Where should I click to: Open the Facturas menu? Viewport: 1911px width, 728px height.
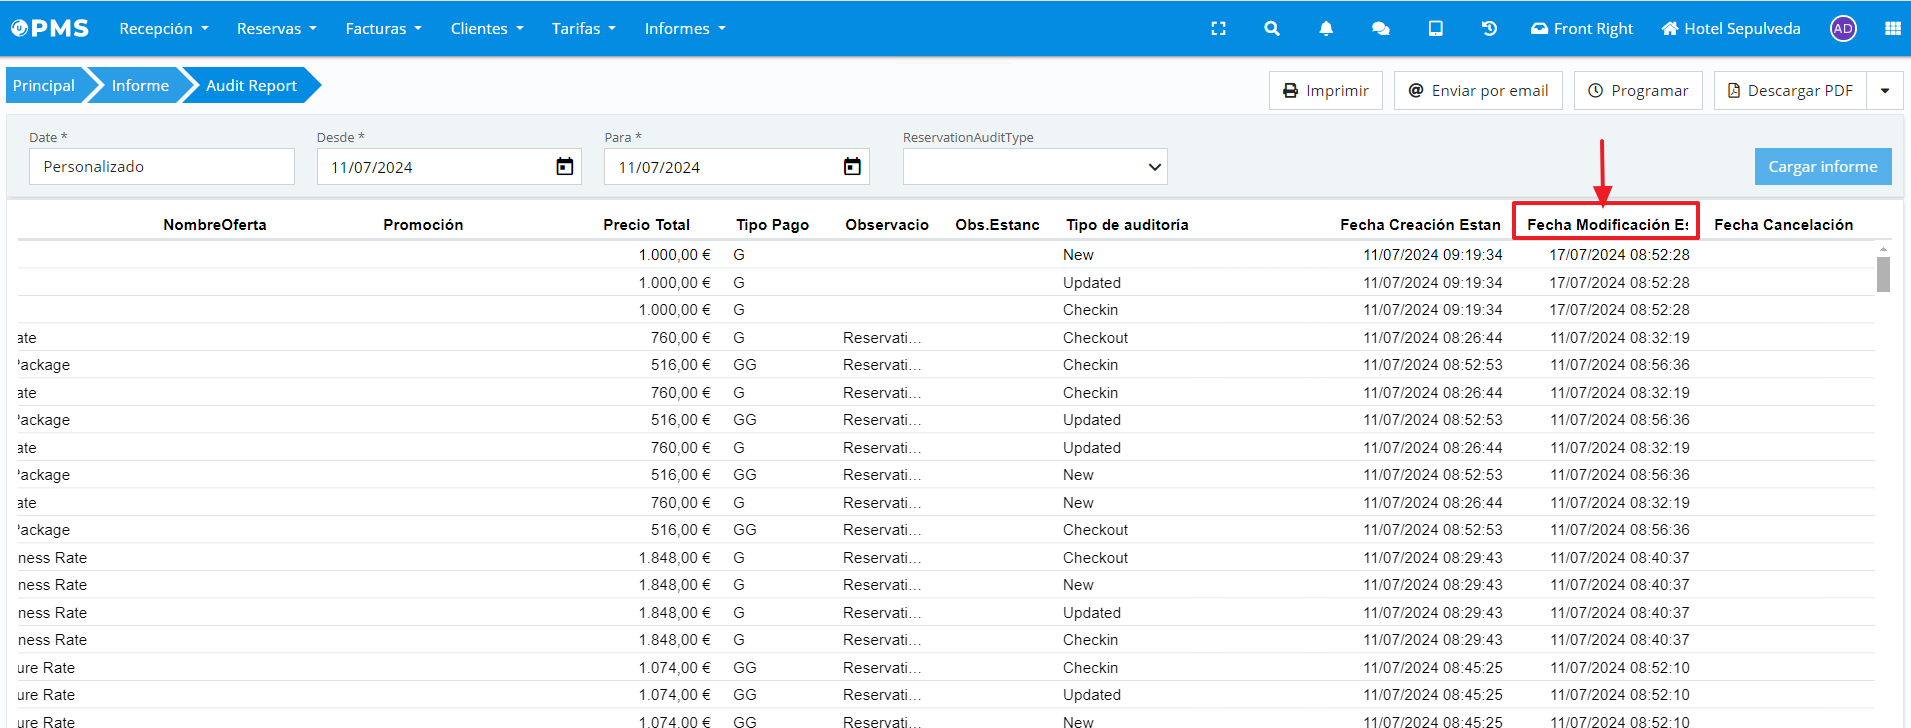[x=383, y=29]
